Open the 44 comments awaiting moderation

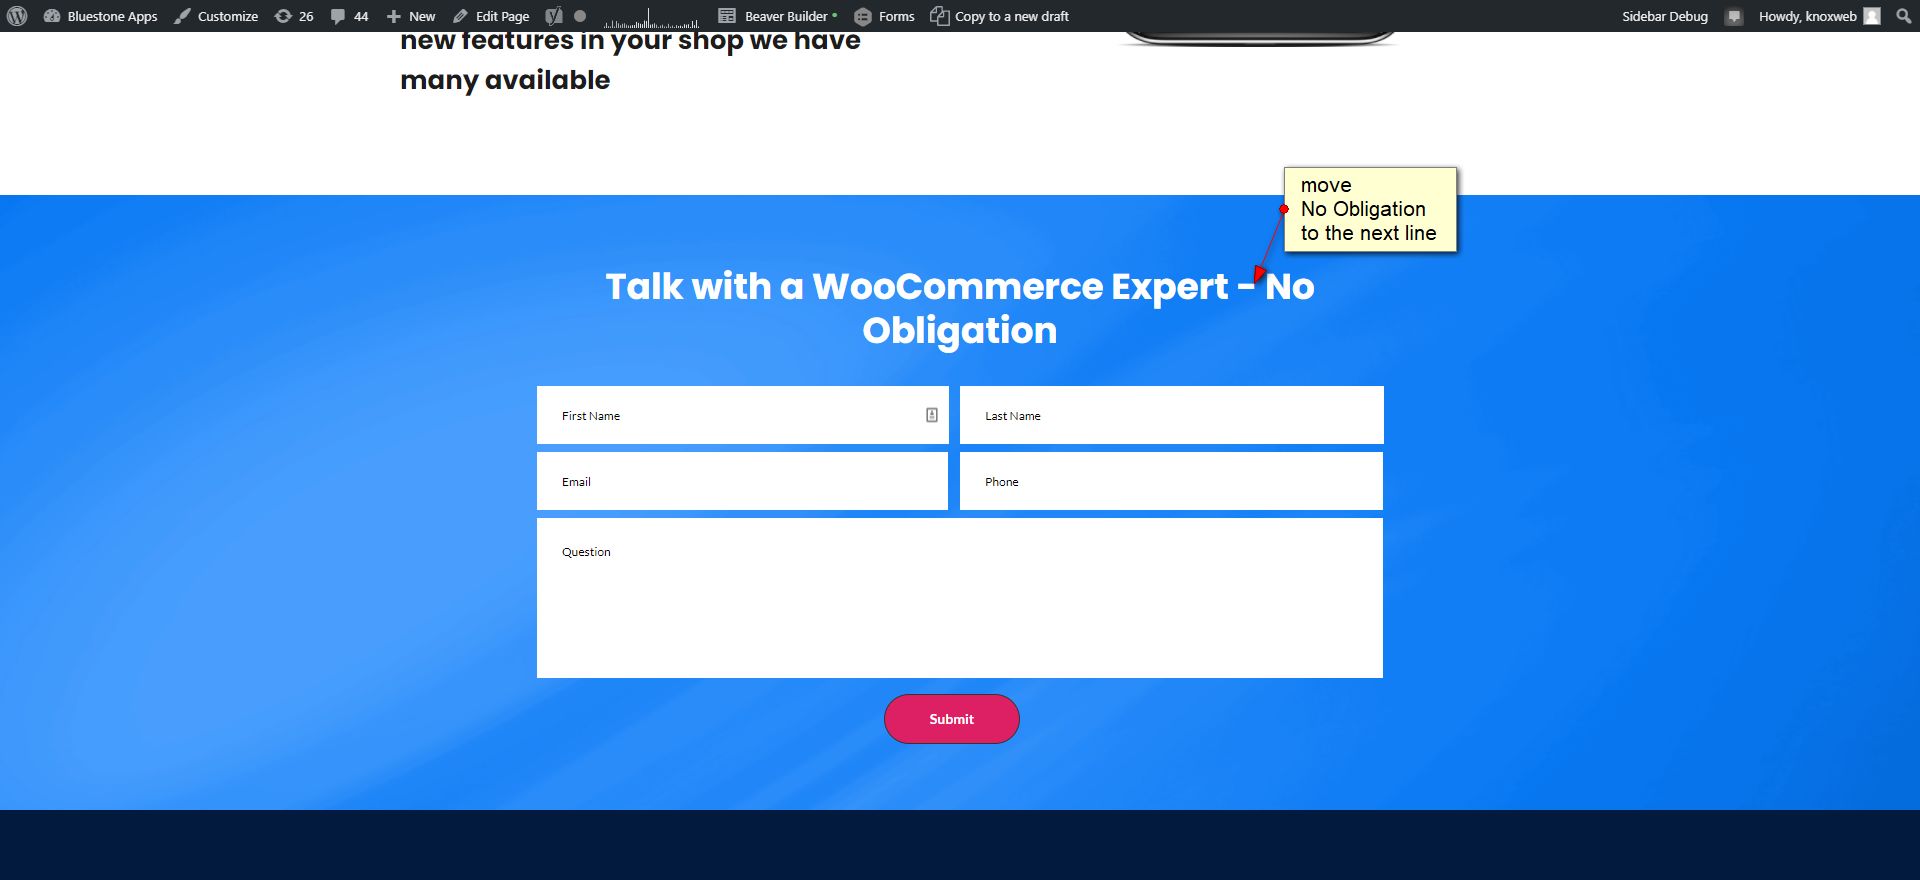tap(349, 16)
